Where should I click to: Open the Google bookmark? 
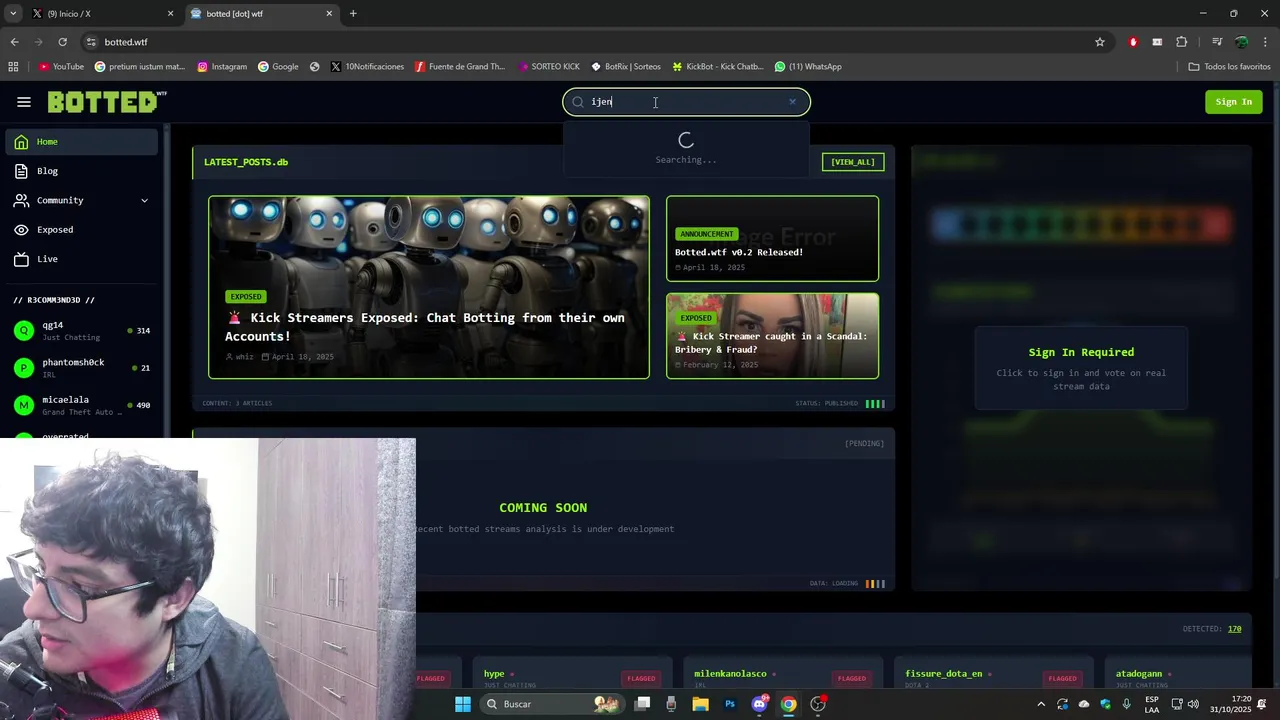pos(278,67)
